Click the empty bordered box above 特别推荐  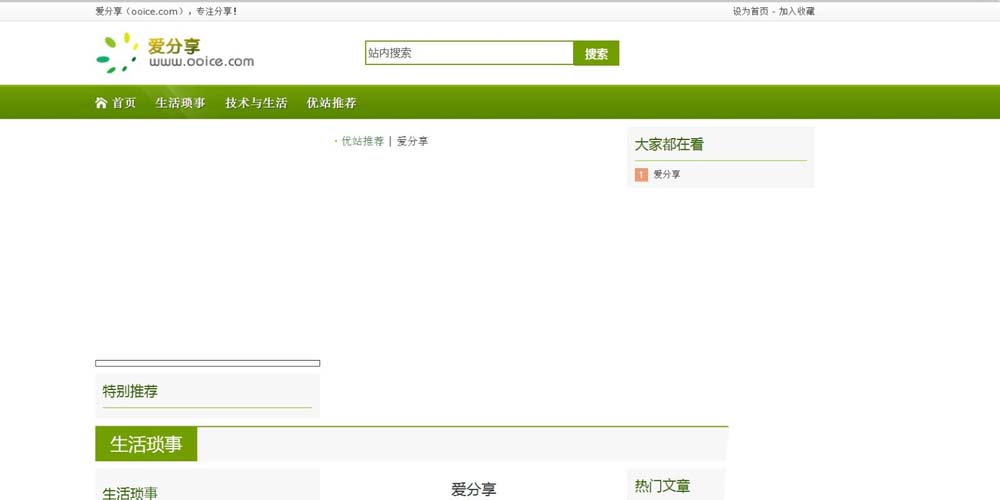pos(207,364)
